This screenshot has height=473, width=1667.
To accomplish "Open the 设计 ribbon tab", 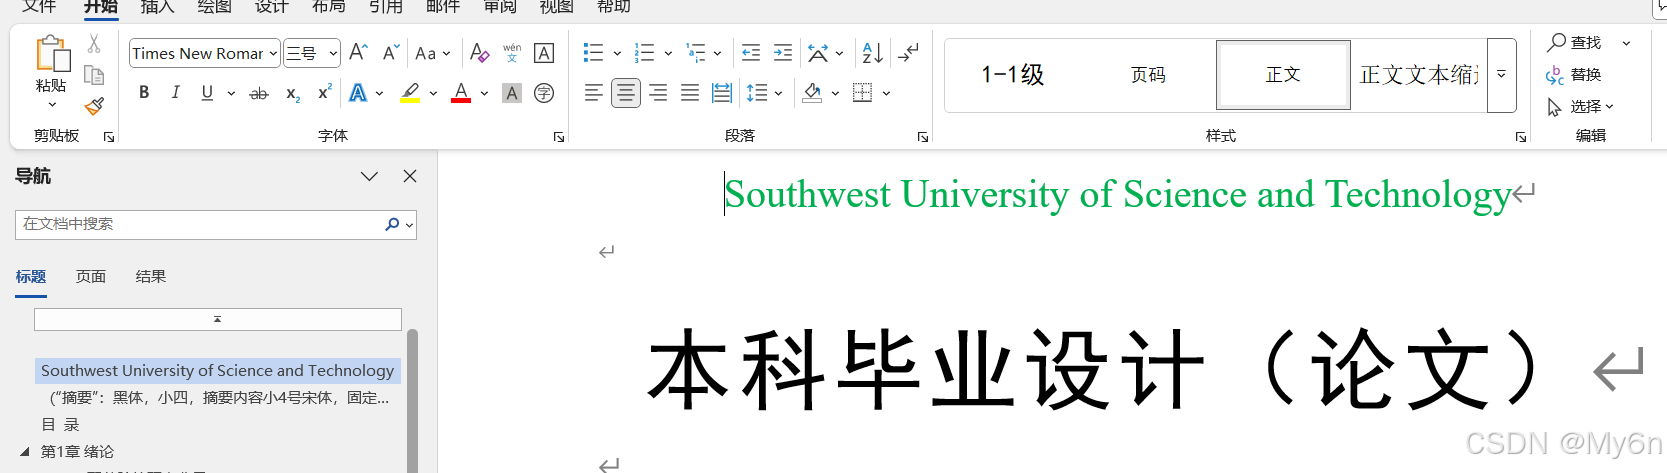I will (272, 7).
